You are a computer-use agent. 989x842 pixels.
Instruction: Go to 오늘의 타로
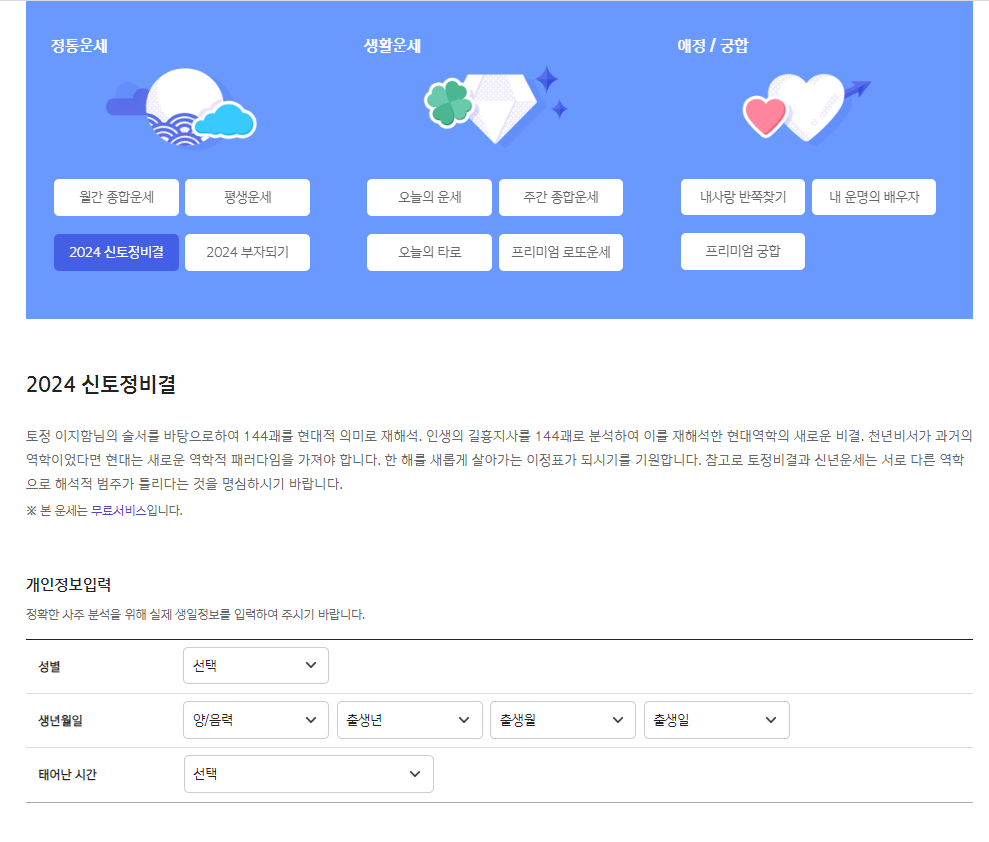point(430,252)
